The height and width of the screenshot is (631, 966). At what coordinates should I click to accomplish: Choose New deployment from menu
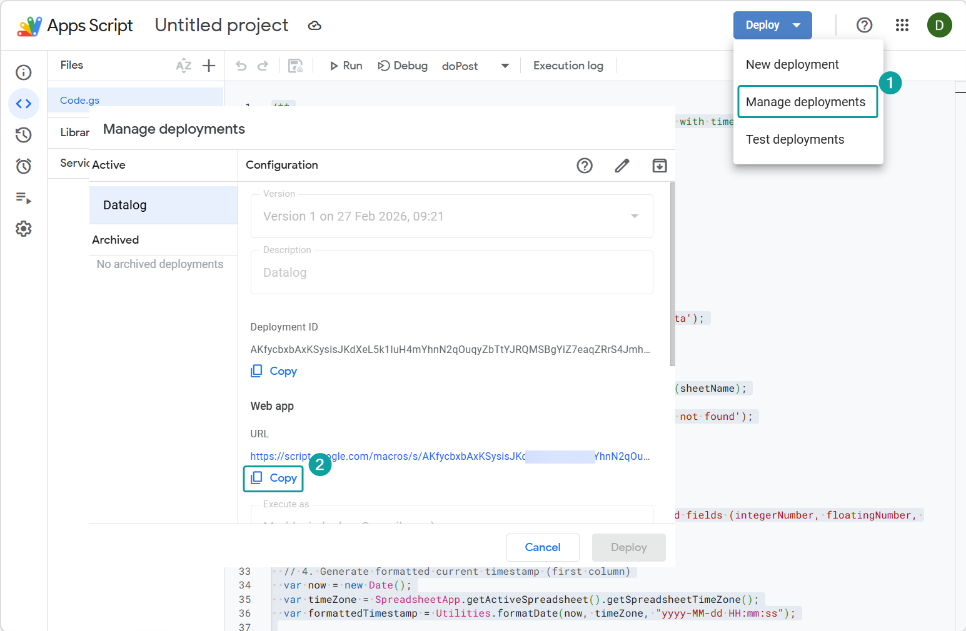[792, 65]
